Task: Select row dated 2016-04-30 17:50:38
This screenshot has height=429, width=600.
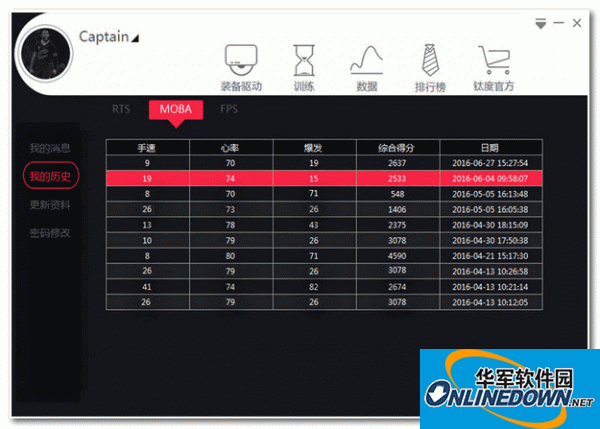Action: coord(324,240)
